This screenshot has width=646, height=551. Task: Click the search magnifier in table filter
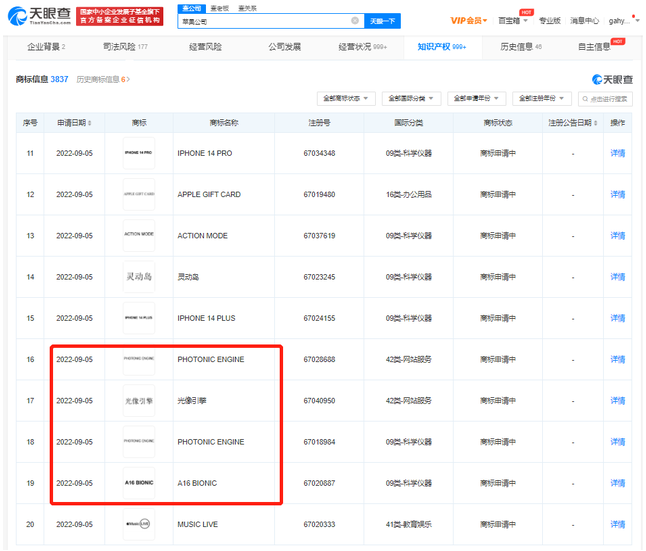585,99
